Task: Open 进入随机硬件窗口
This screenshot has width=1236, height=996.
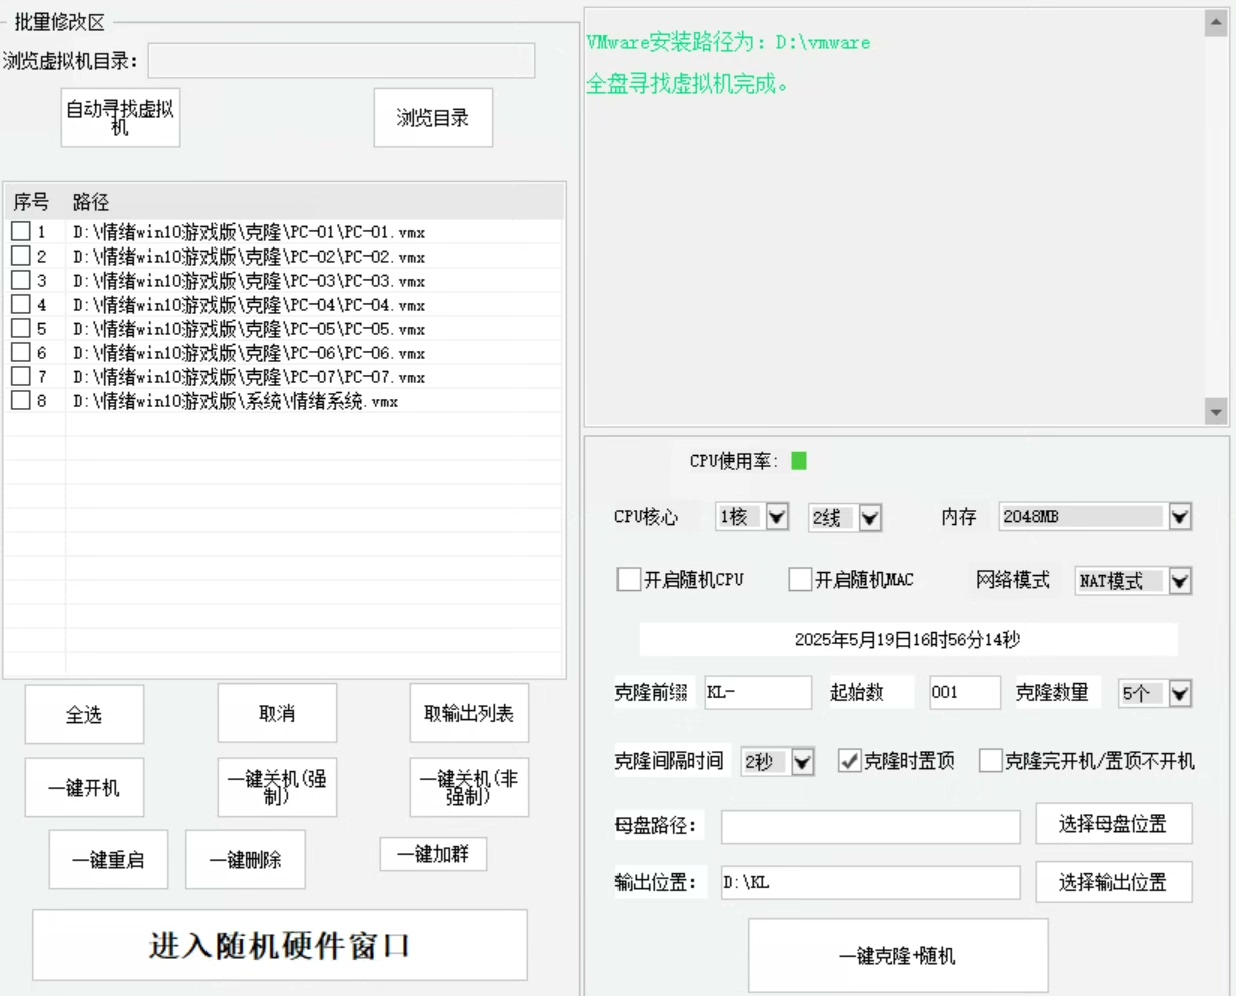Action: point(279,945)
